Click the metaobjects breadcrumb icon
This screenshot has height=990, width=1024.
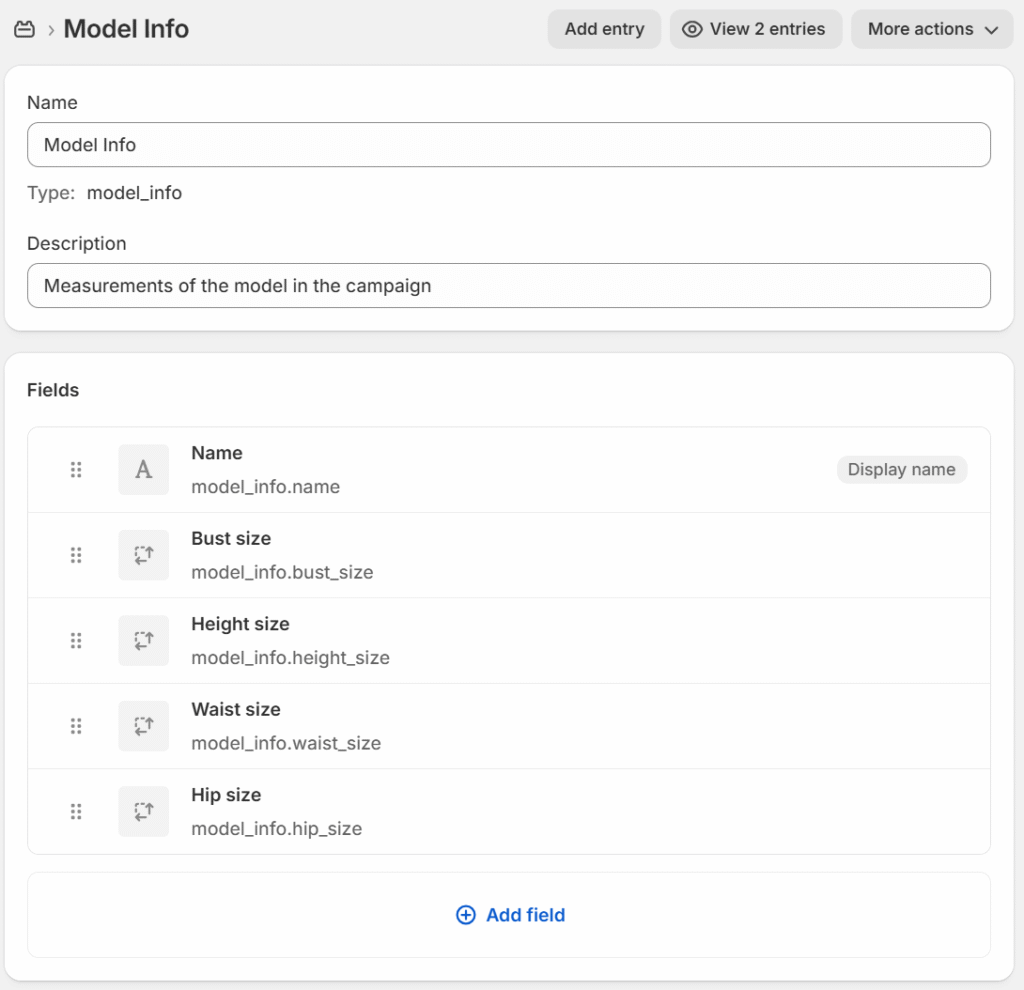(x=24, y=29)
